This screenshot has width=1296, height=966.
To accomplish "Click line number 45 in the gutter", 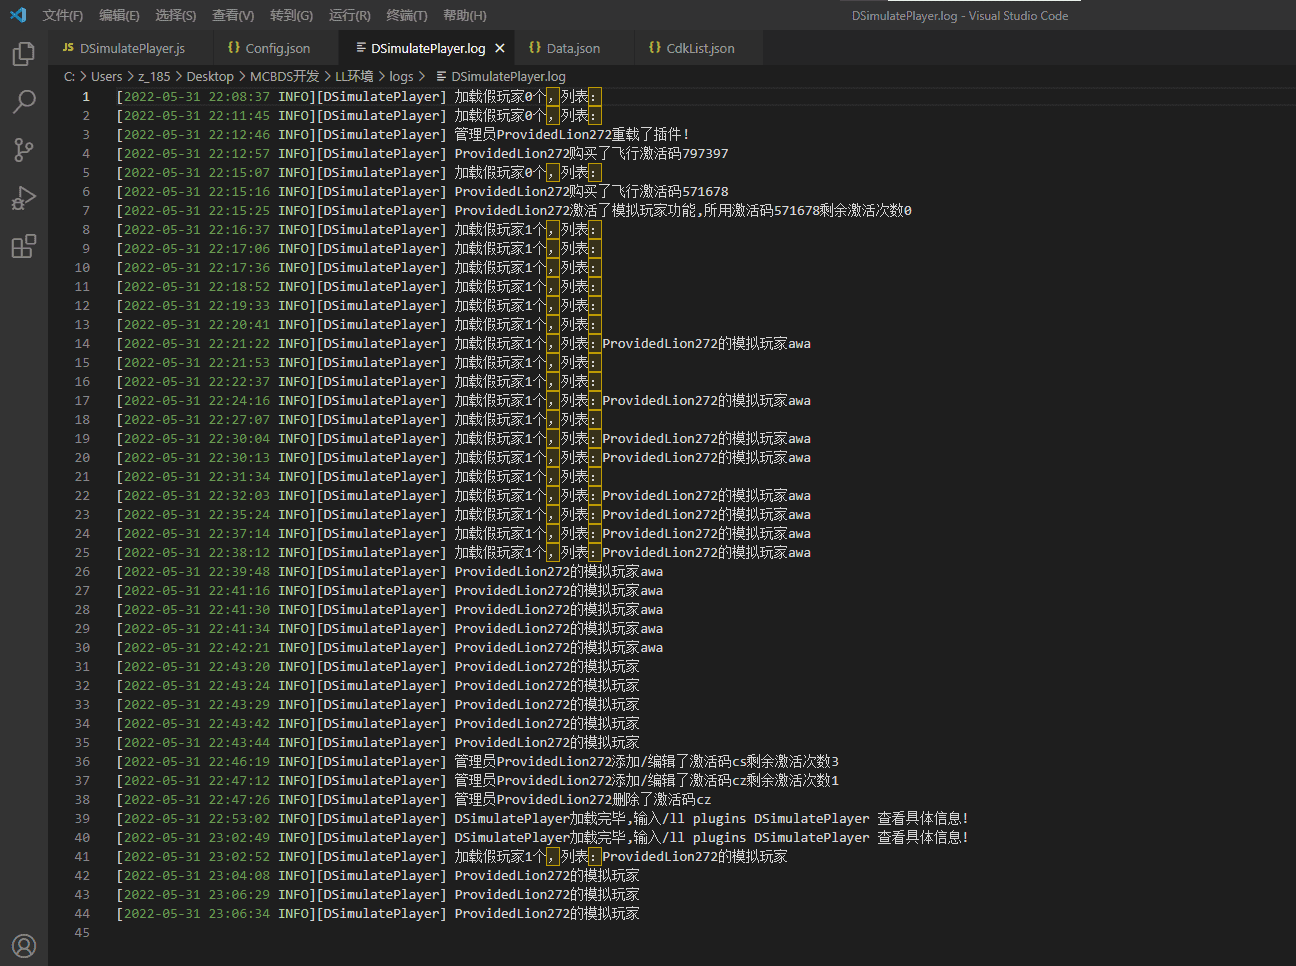I will (82, 933).
